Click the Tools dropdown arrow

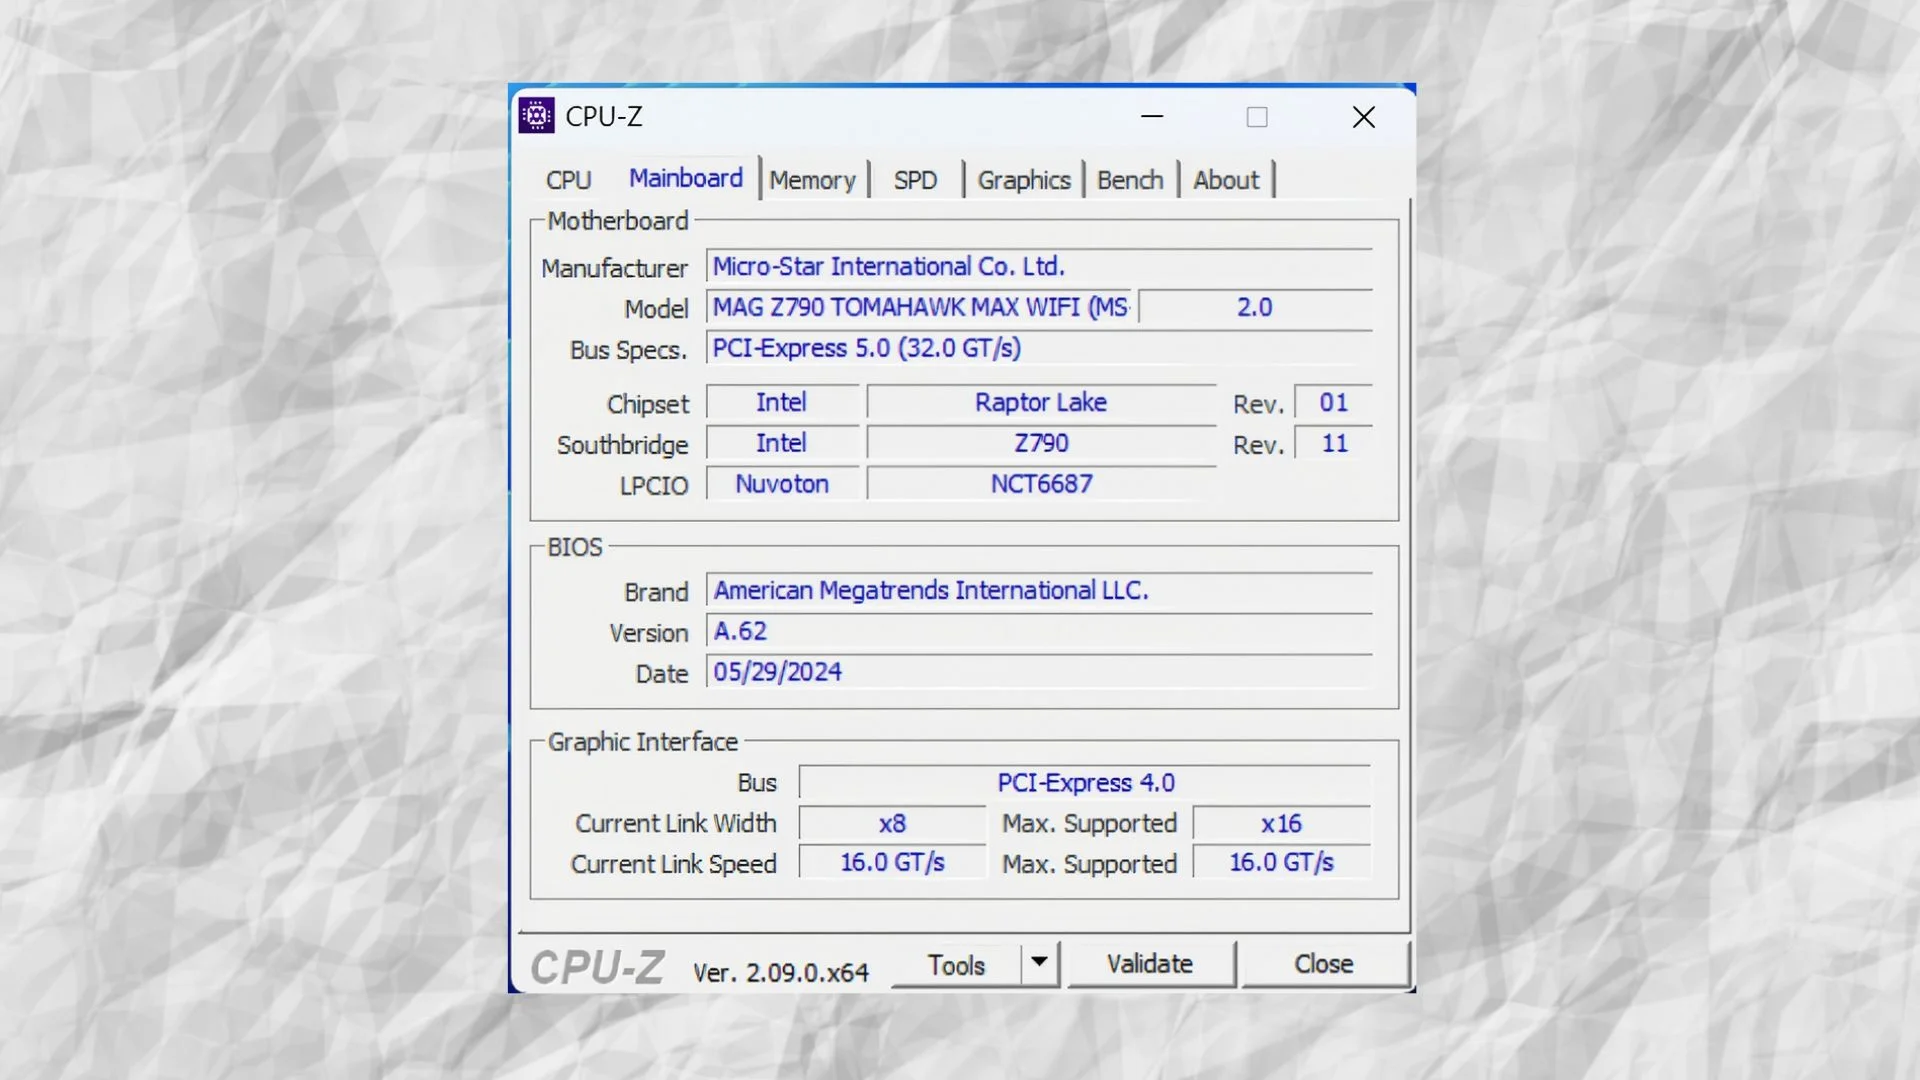(1043, 963)
